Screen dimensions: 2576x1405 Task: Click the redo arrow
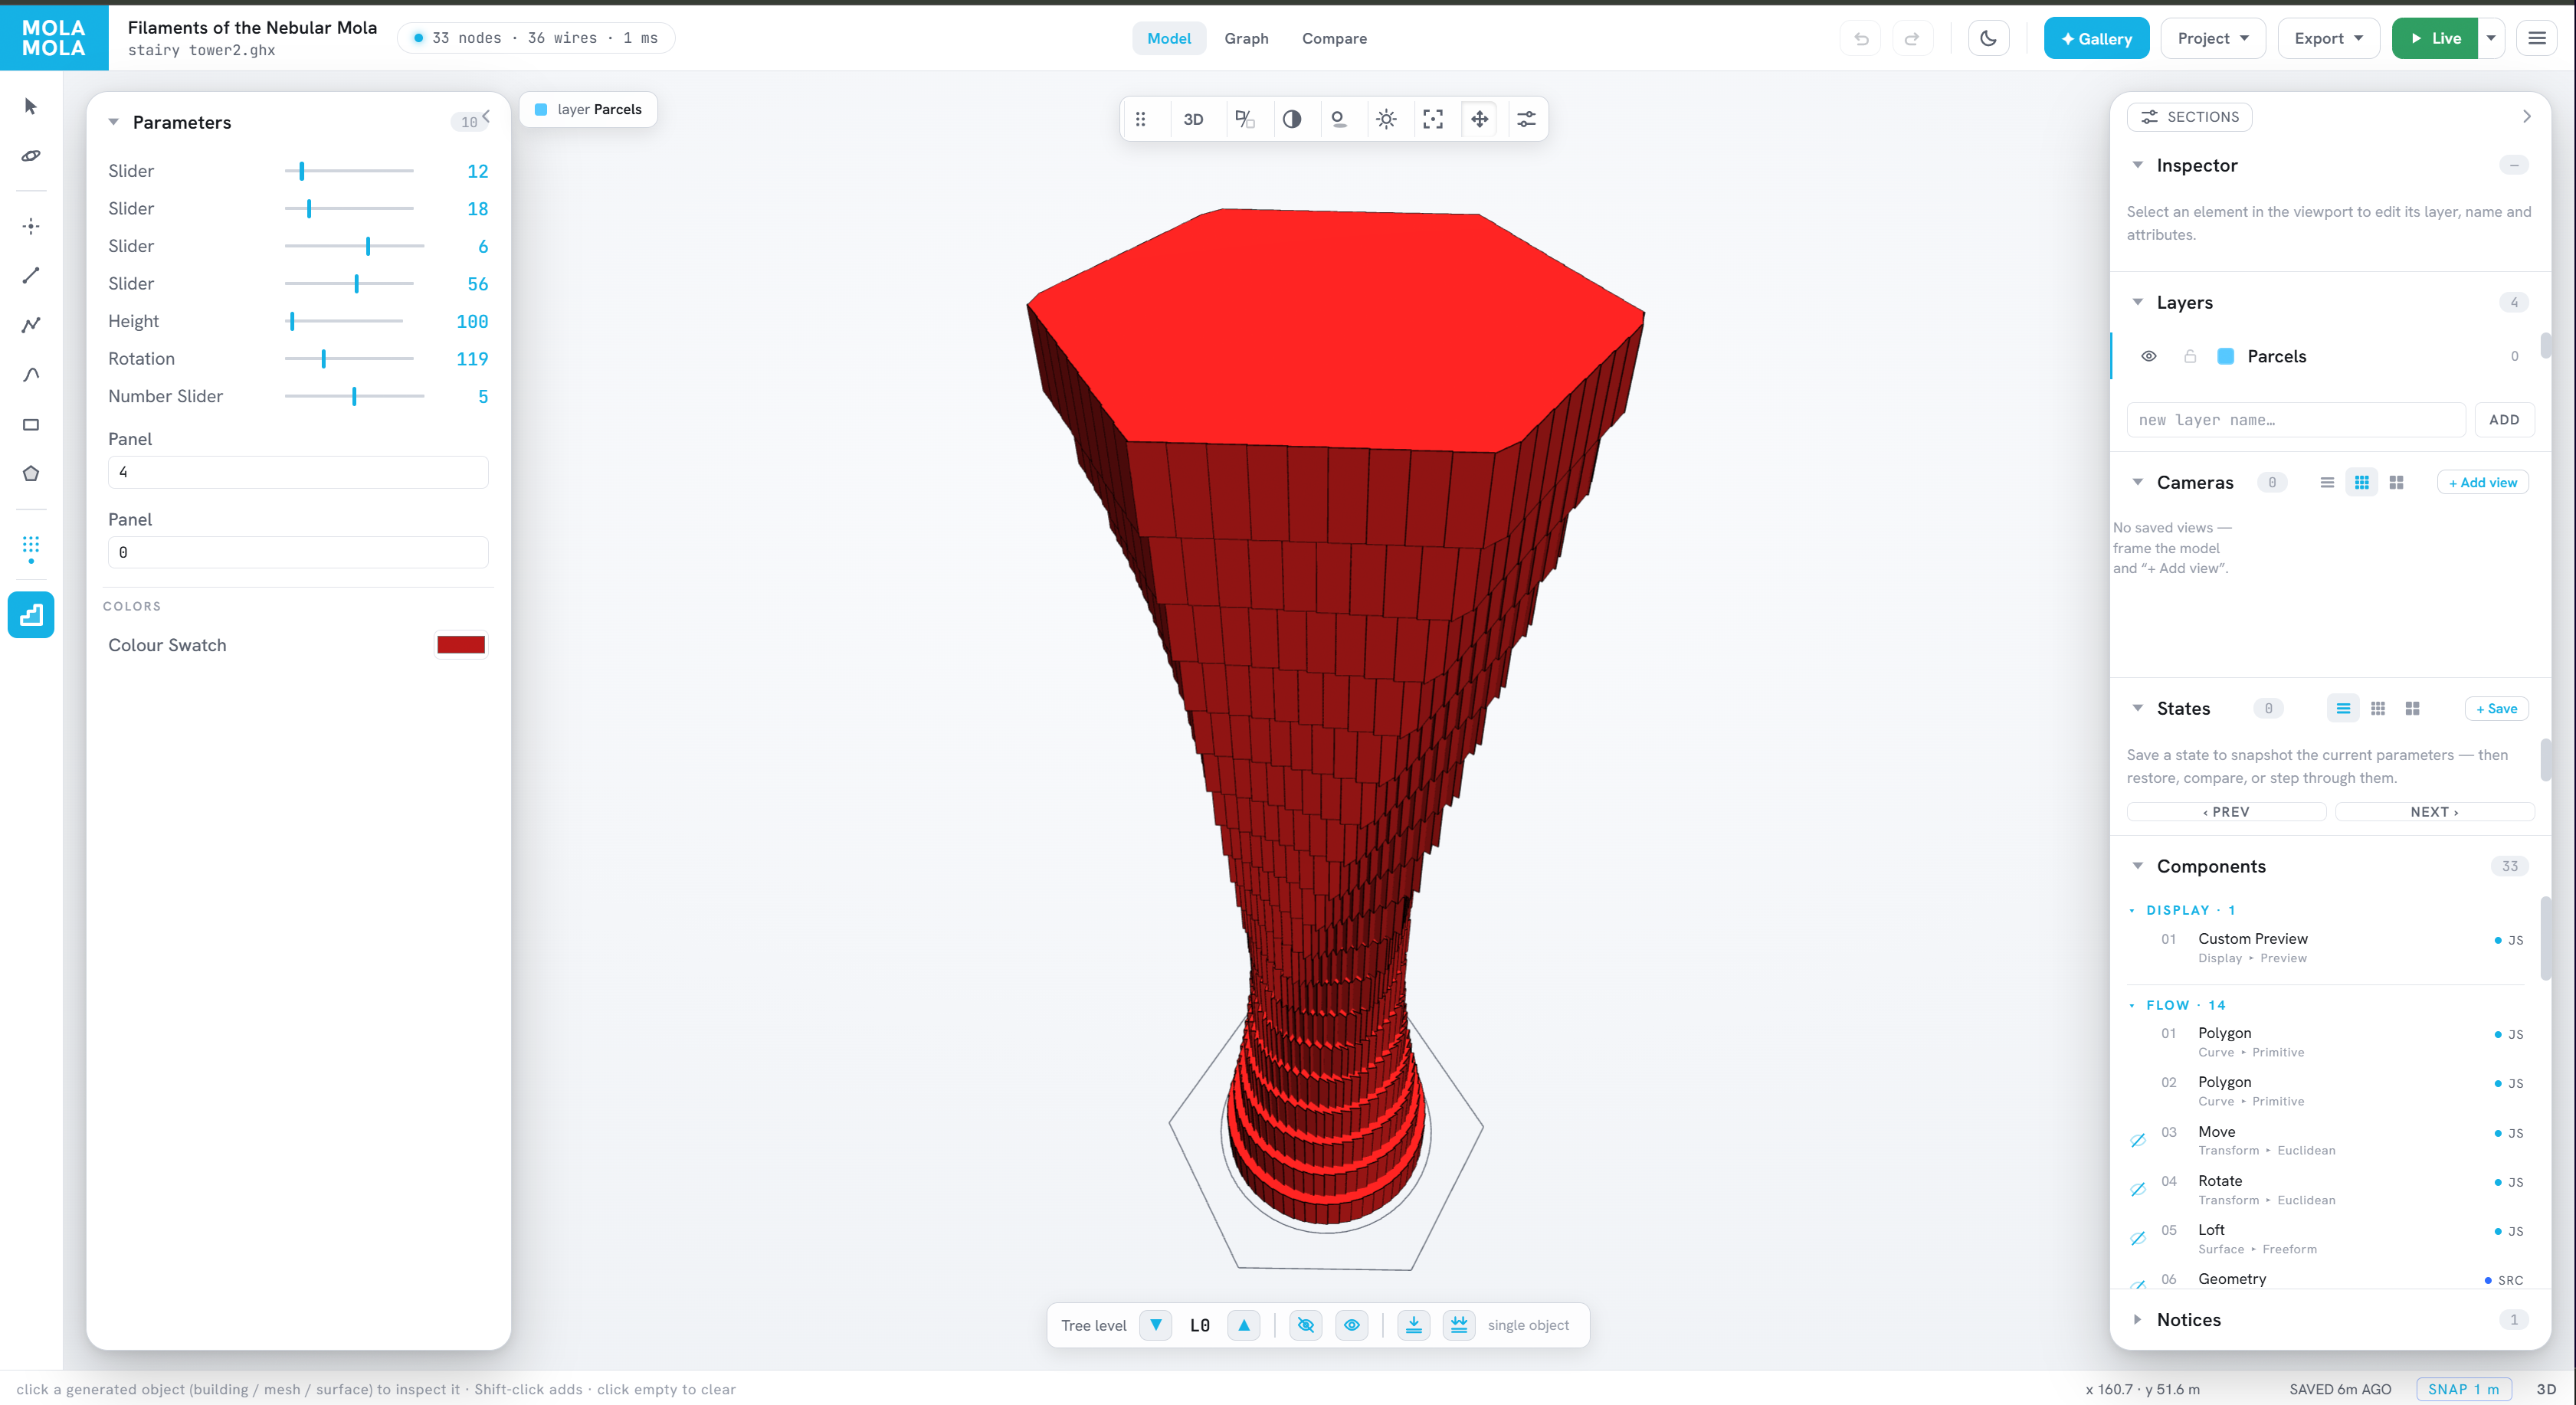pos(1912,39)
